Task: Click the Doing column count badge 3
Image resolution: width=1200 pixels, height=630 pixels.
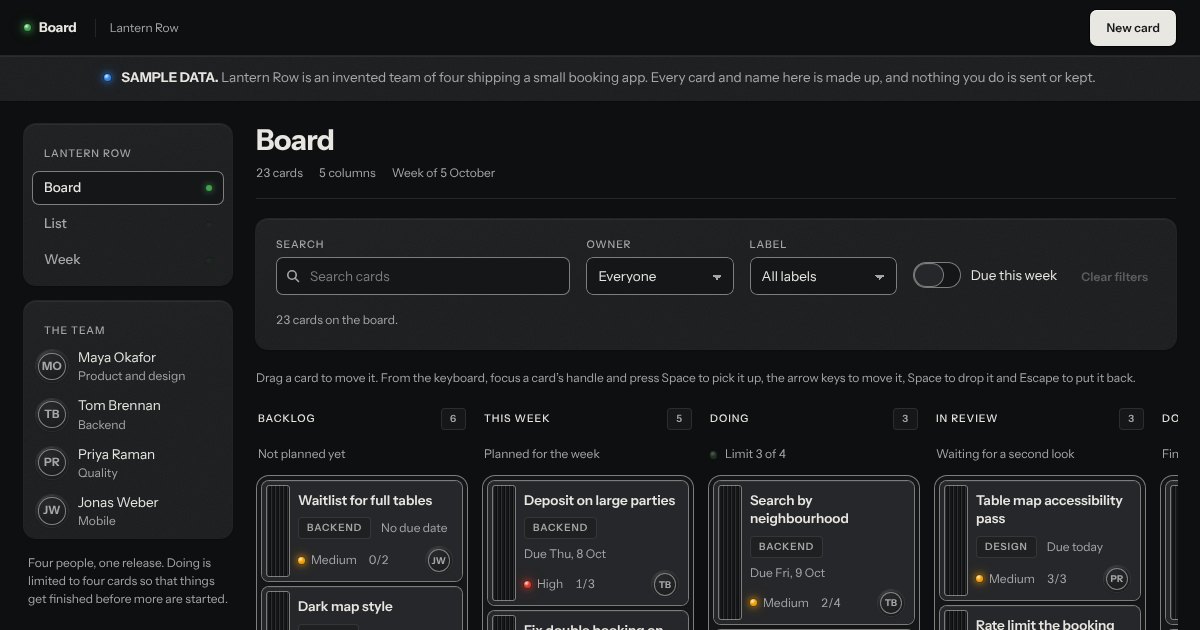Action: tap(905, 419)
